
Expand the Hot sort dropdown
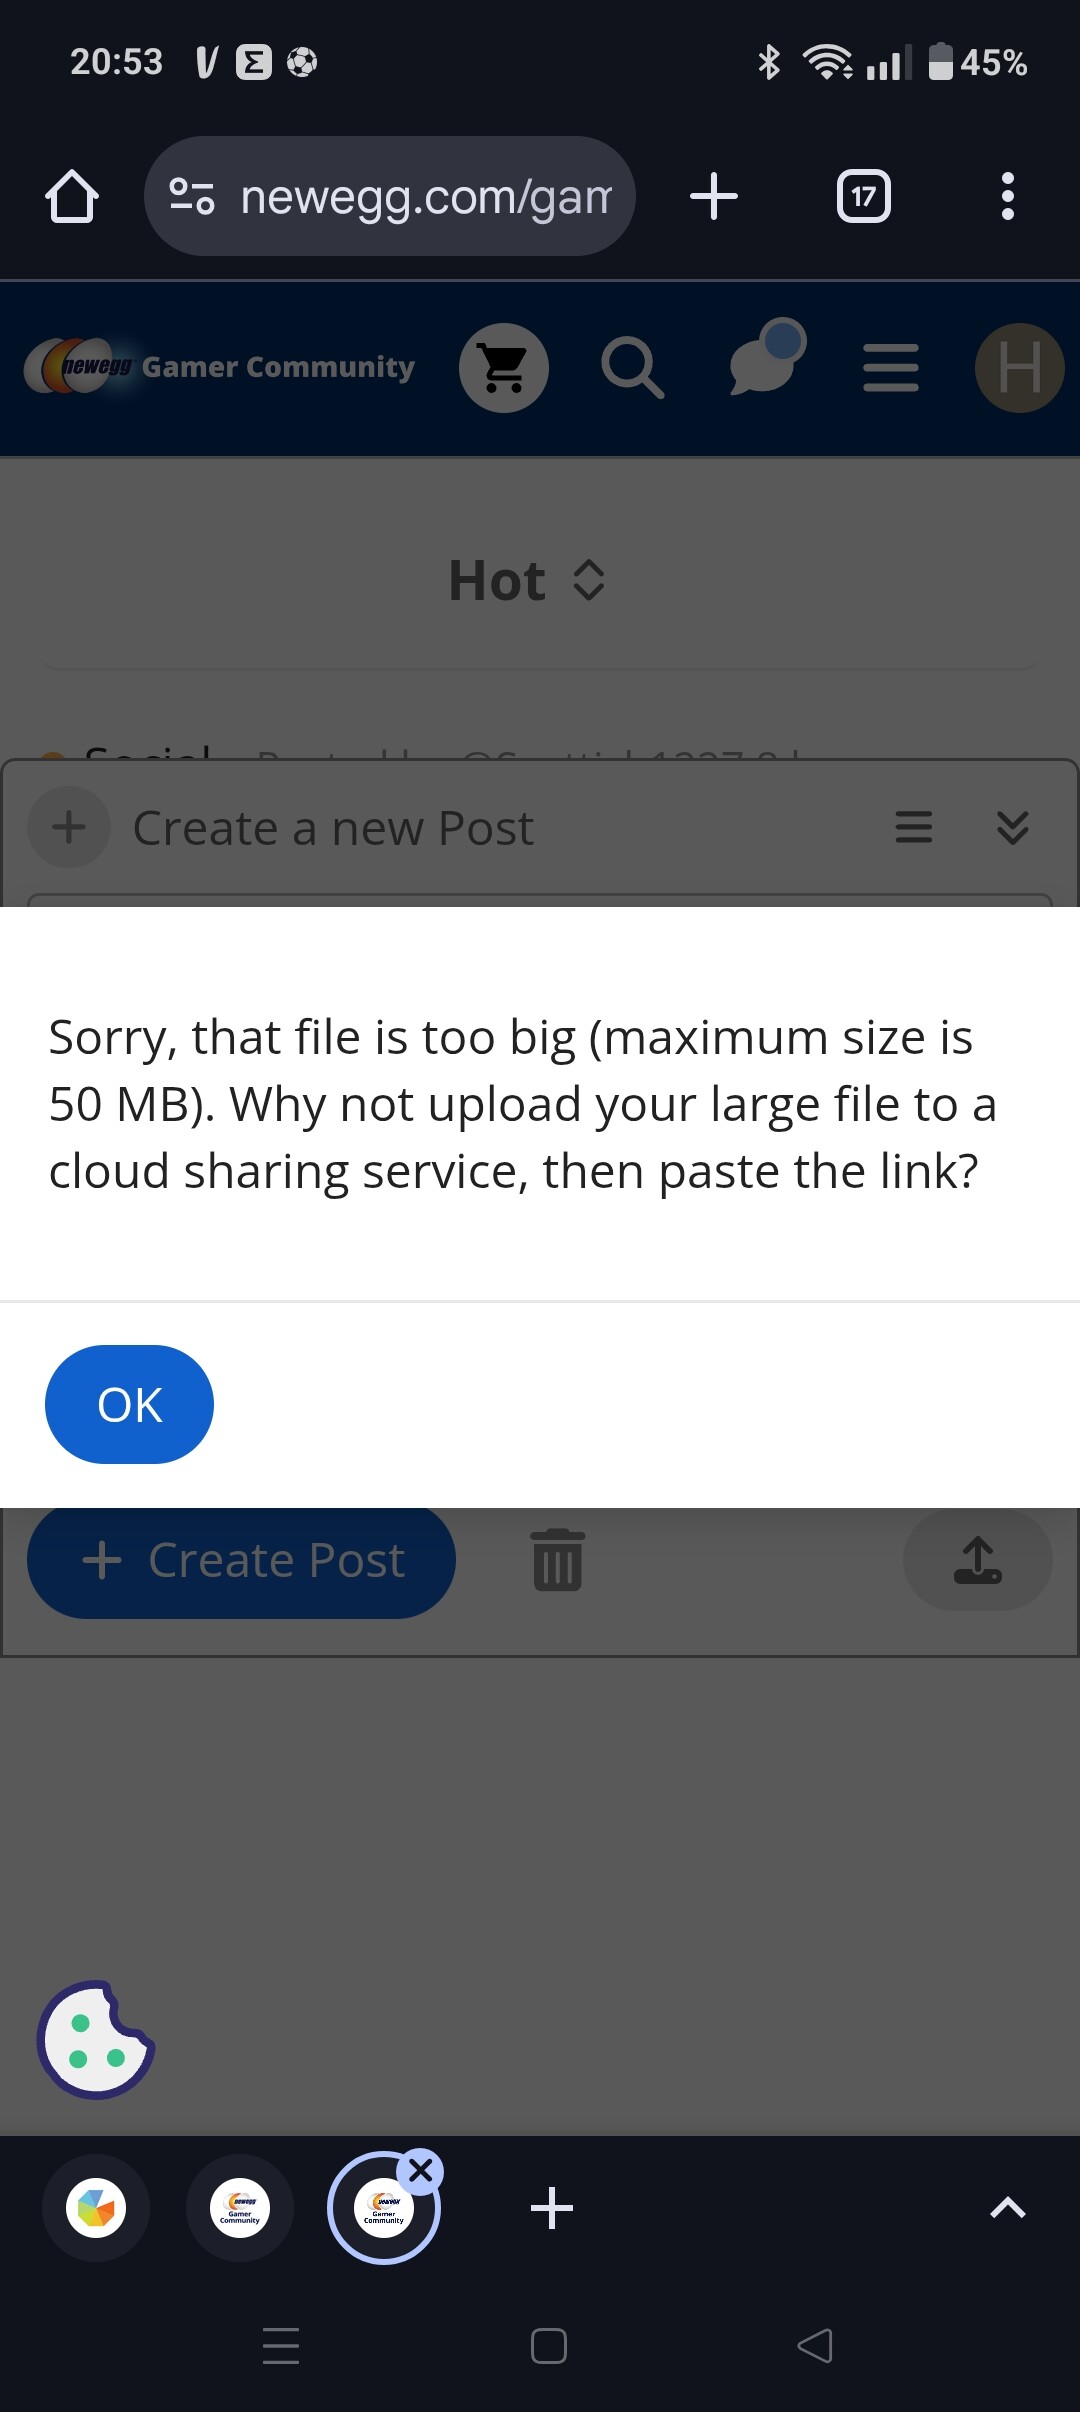point(527,580)
